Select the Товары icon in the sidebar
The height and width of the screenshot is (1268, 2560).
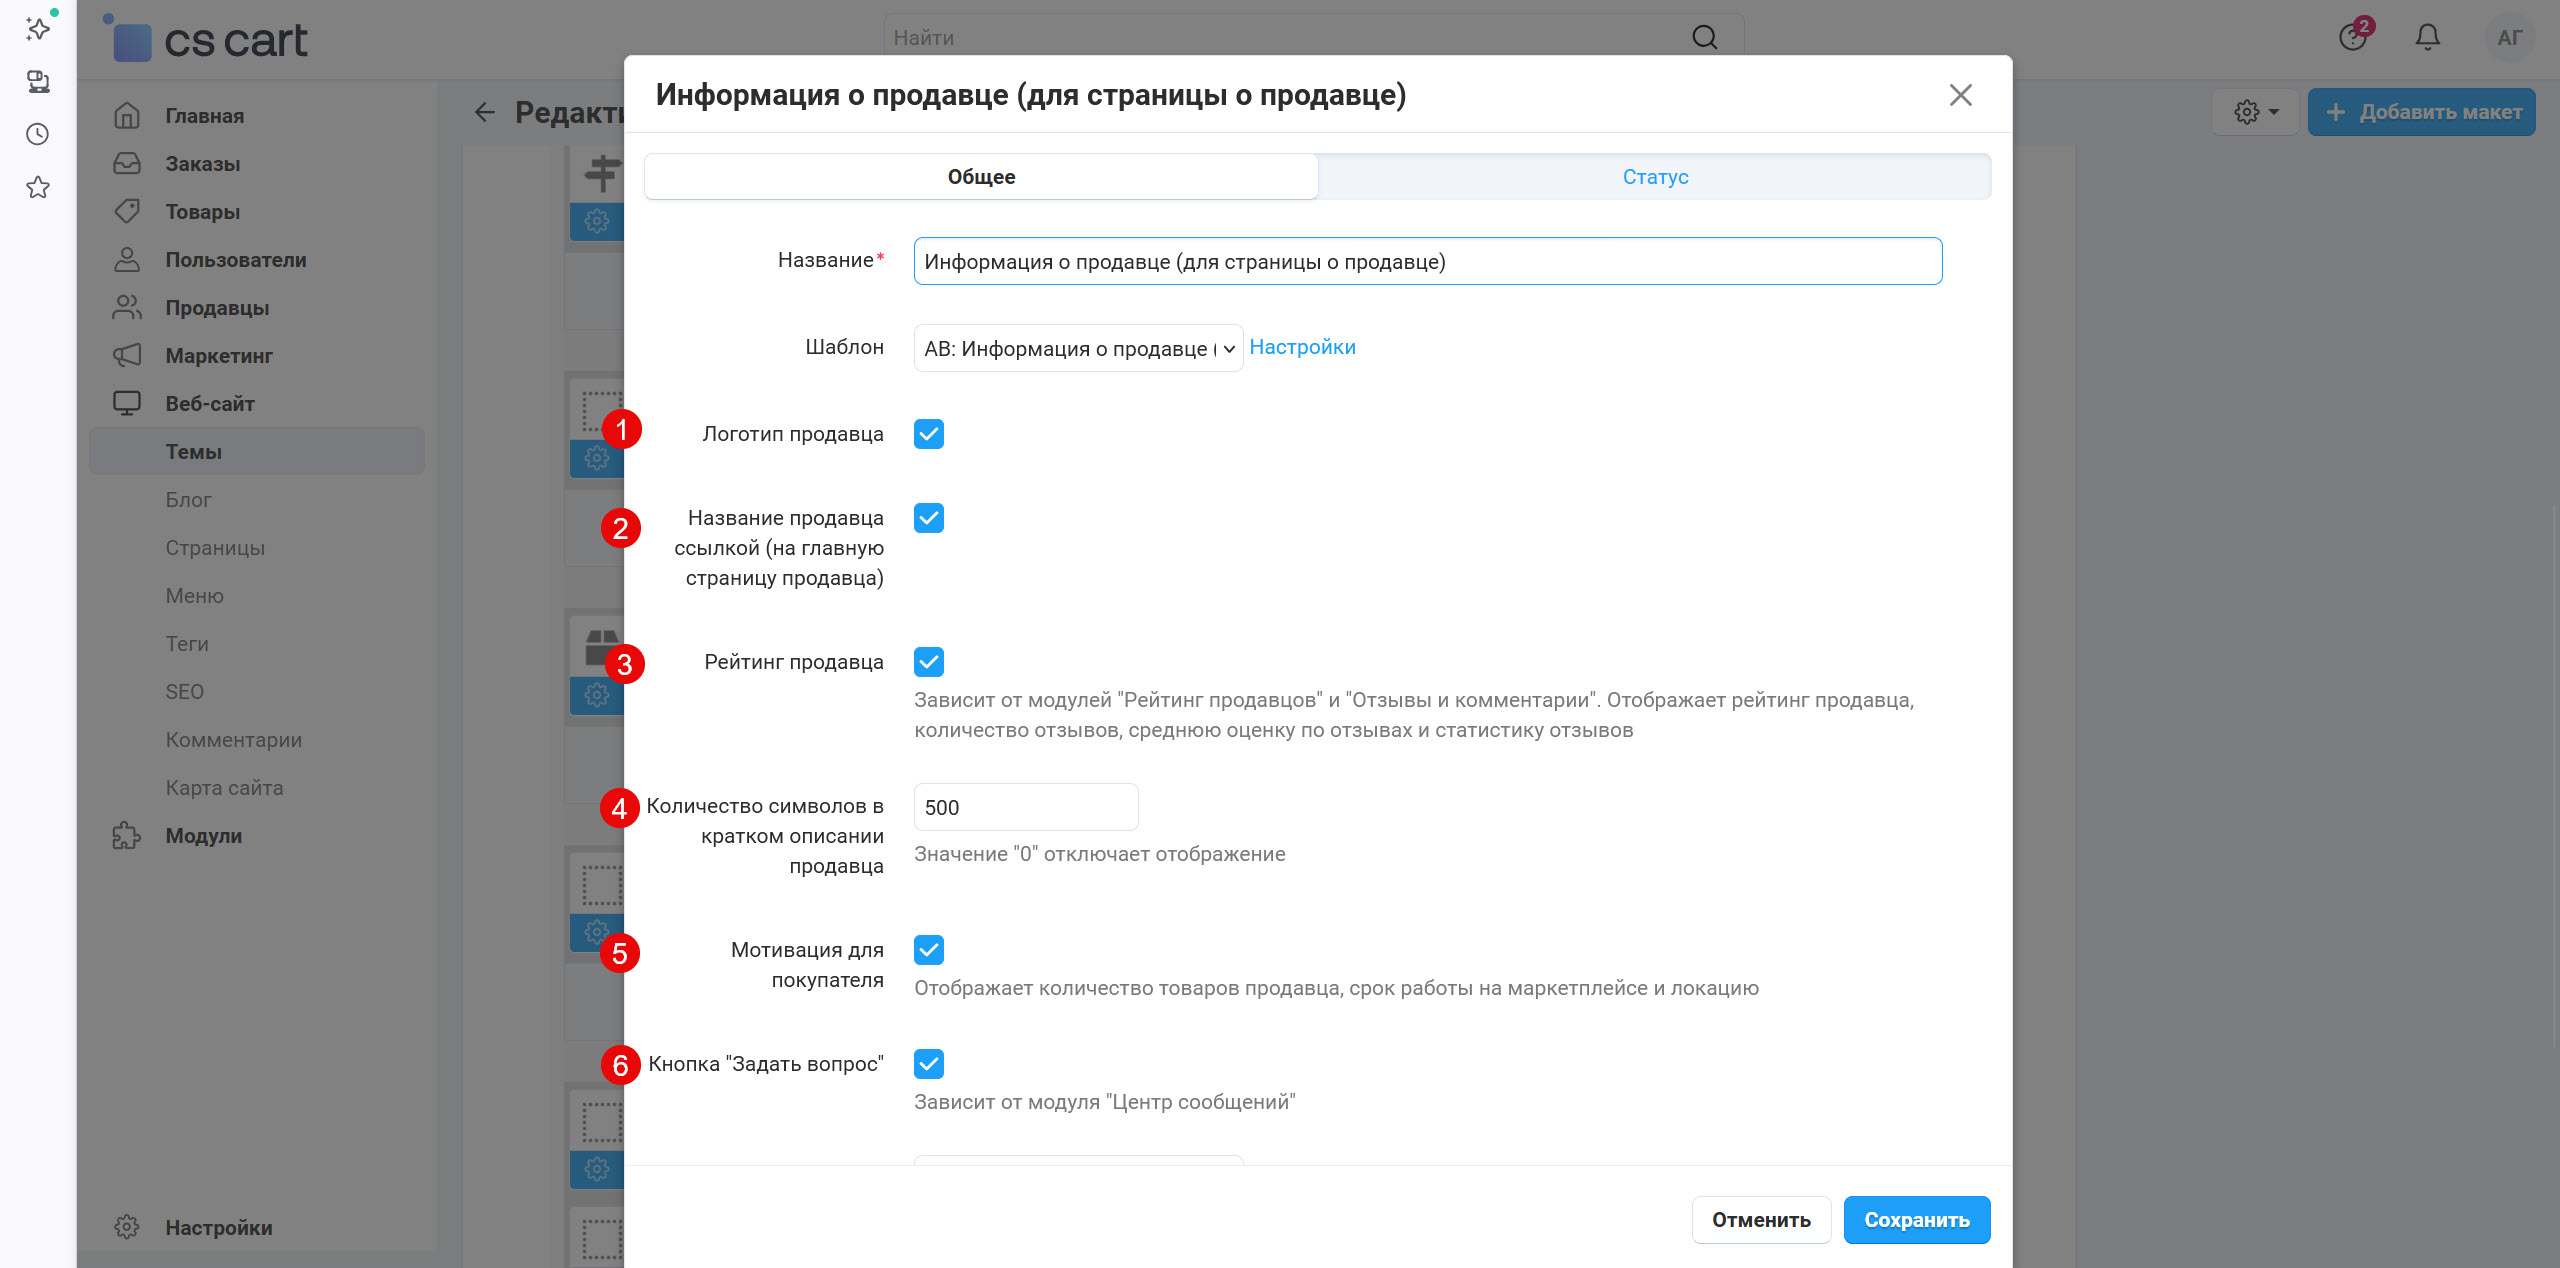pos(128,211)
